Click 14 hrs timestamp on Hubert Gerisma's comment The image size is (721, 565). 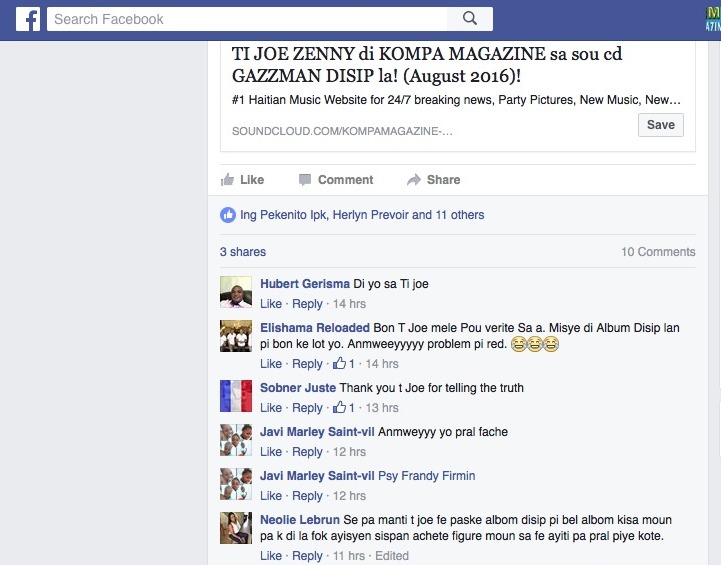coord(349,304)
